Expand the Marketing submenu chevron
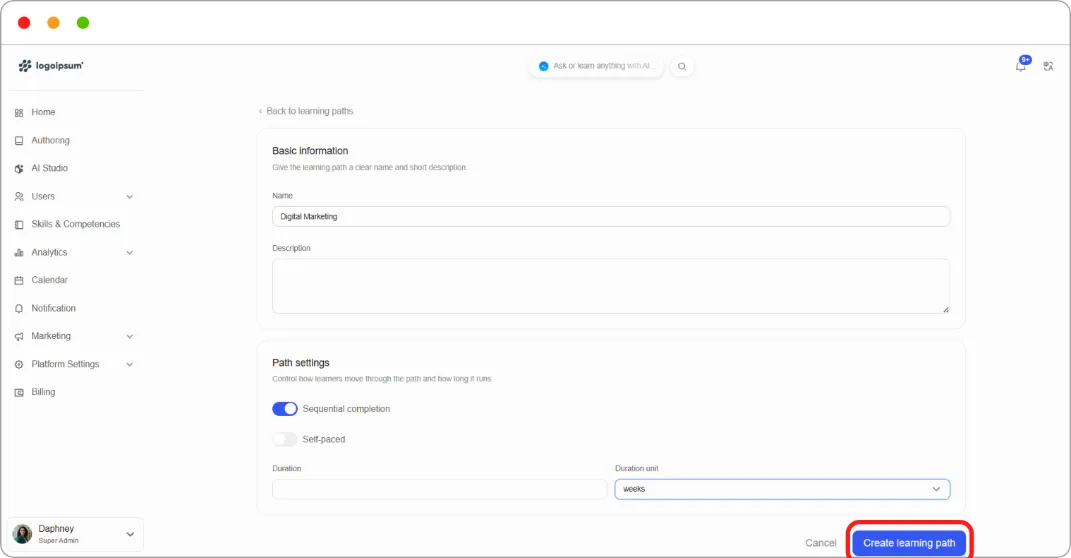Screen dimensions: 1071x558 click(x=130, y=337)
